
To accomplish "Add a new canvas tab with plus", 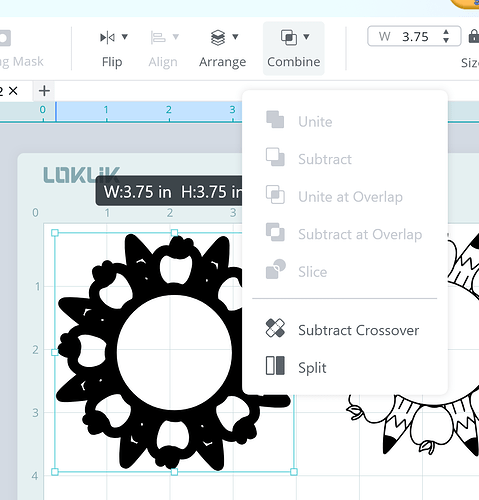I will pyautogui.click(x=44, y=91).
